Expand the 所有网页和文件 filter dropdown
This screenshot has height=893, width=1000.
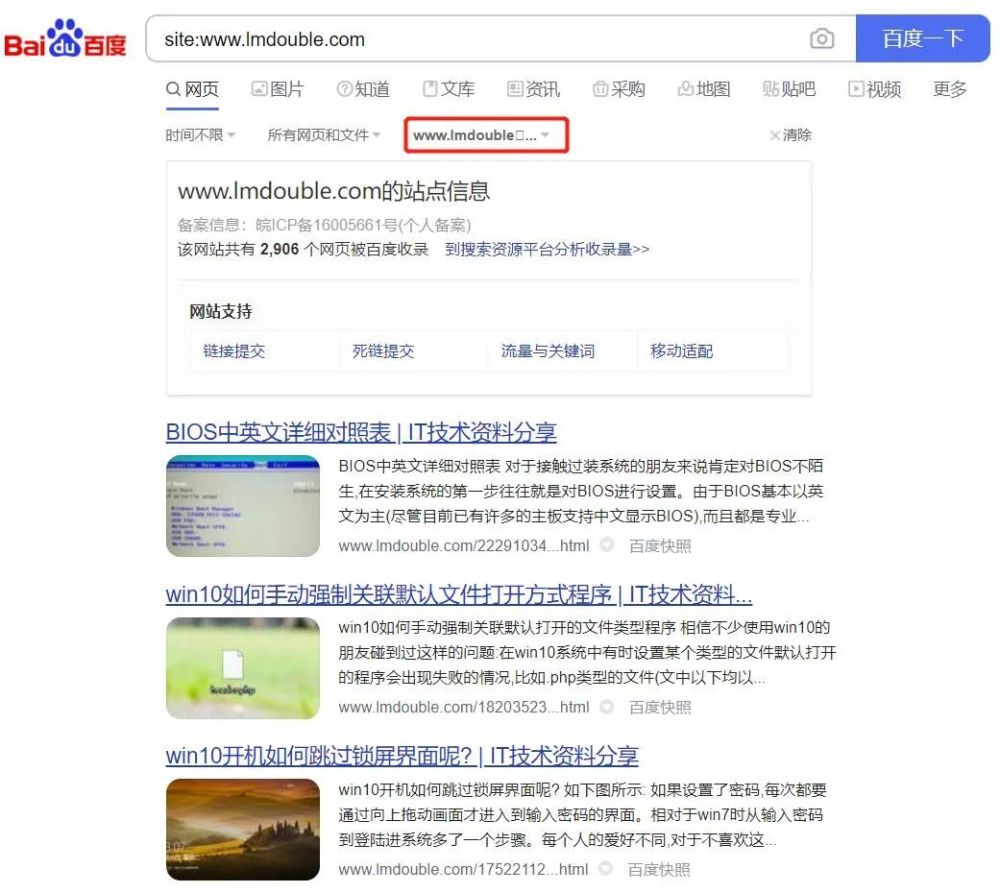pos(324,135)
